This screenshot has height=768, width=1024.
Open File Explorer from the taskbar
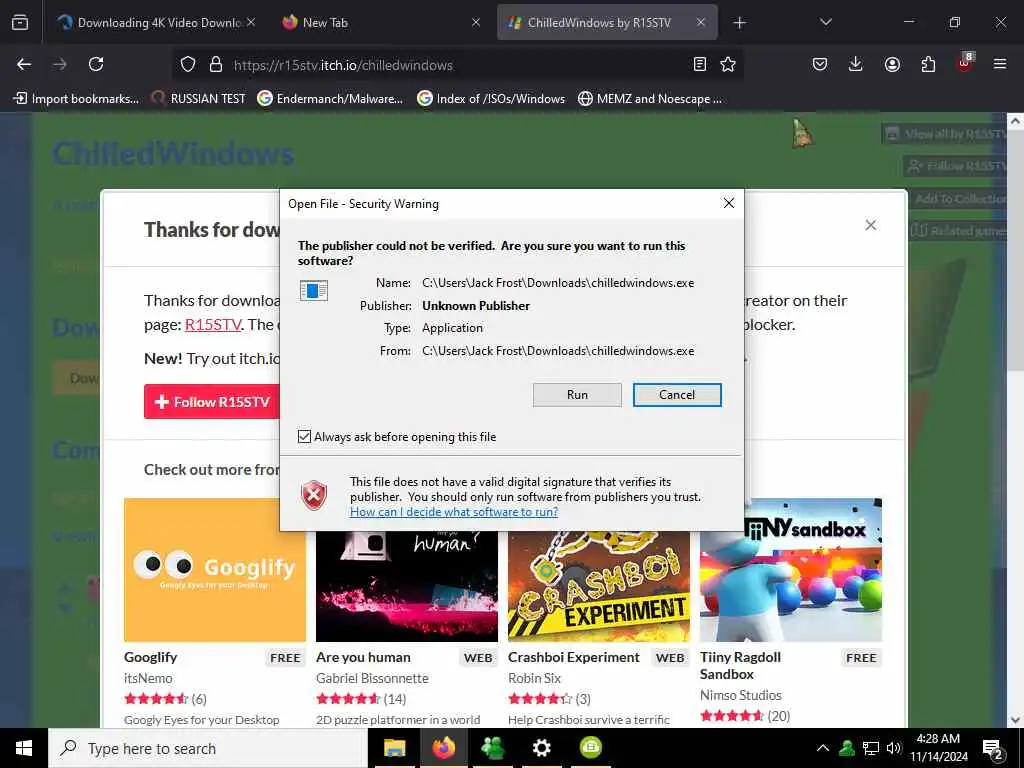[394, 748]
